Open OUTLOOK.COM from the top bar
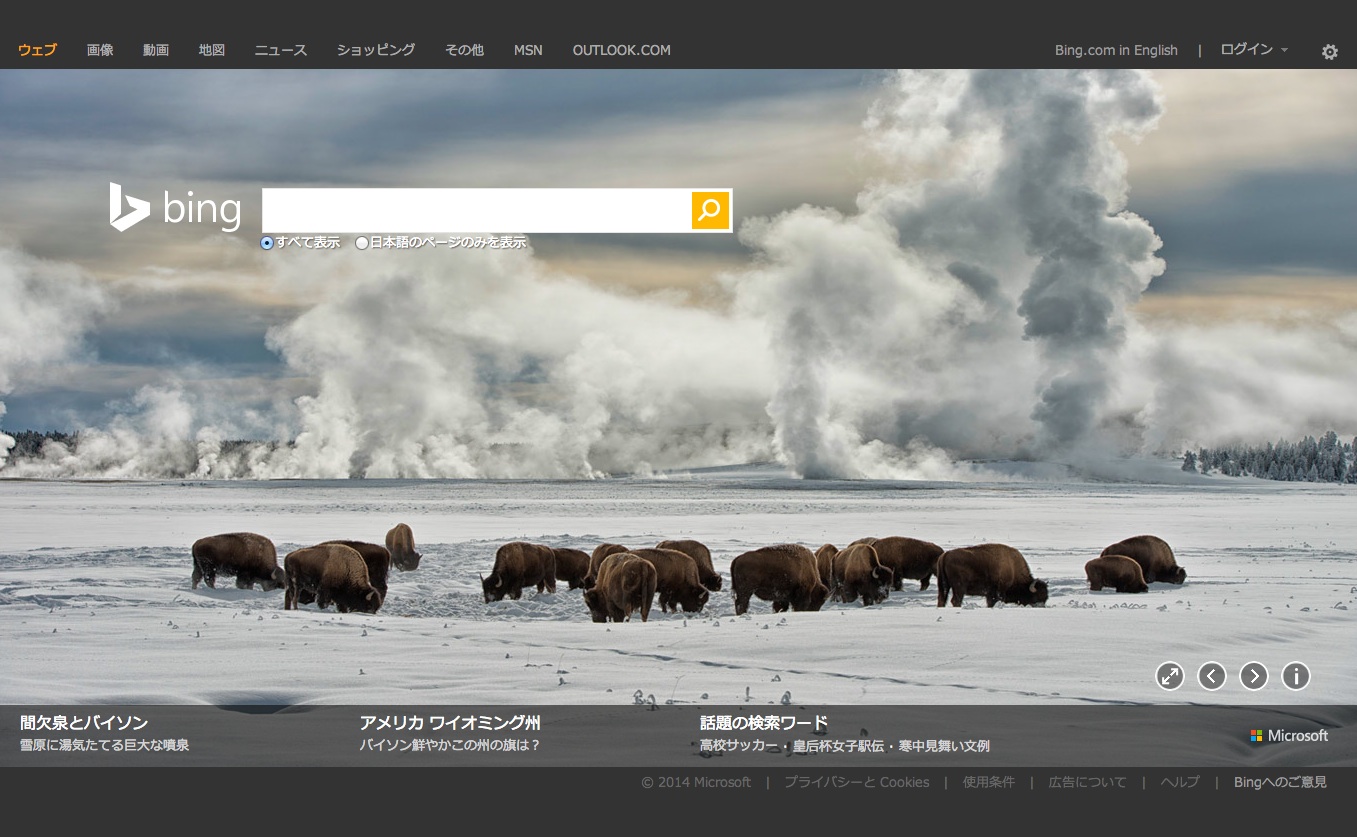The height and width of the screenshot is (837, 1357). pyautogui.click(x=621, y=50)
